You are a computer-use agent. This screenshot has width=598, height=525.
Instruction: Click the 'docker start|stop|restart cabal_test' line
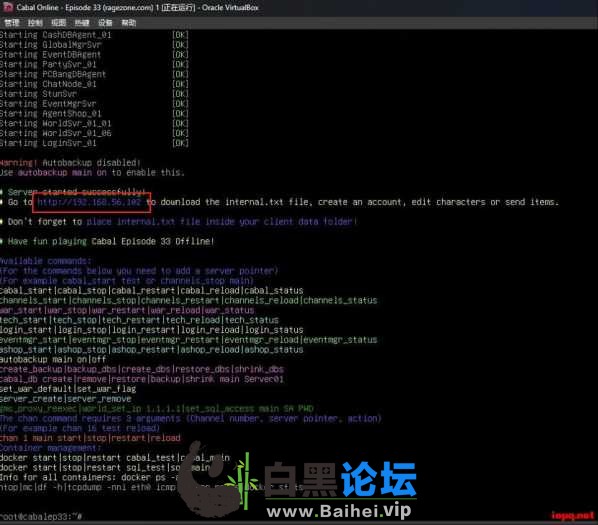115,458
